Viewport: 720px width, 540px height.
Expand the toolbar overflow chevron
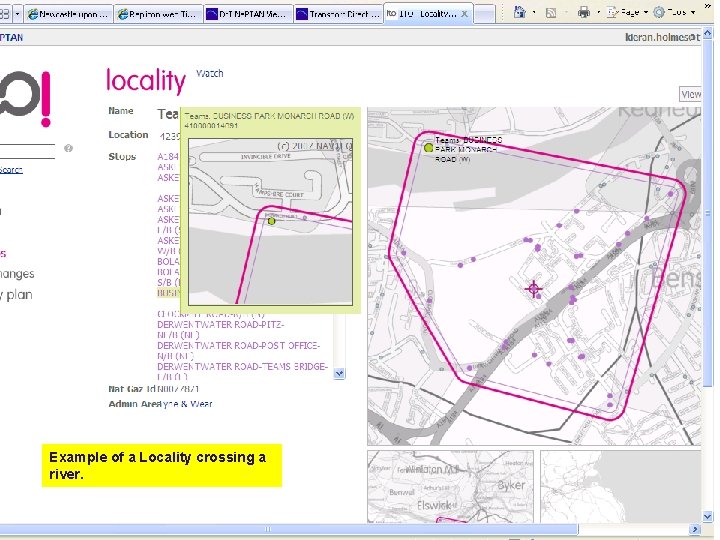708,6
